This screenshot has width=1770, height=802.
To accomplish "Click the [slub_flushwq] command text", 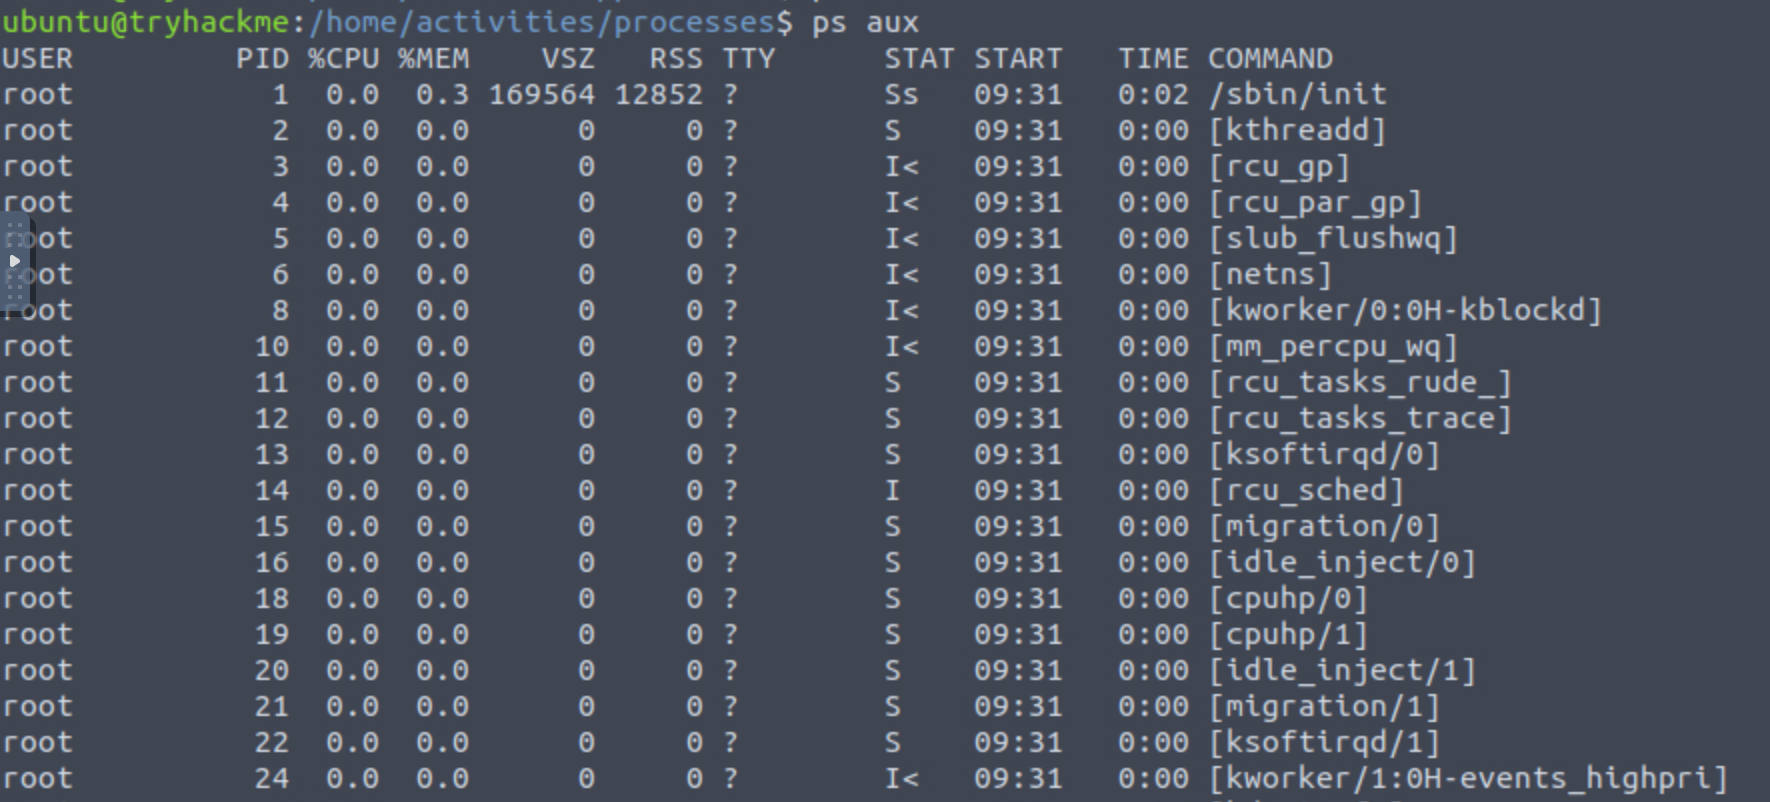I will coord(1333,239).
